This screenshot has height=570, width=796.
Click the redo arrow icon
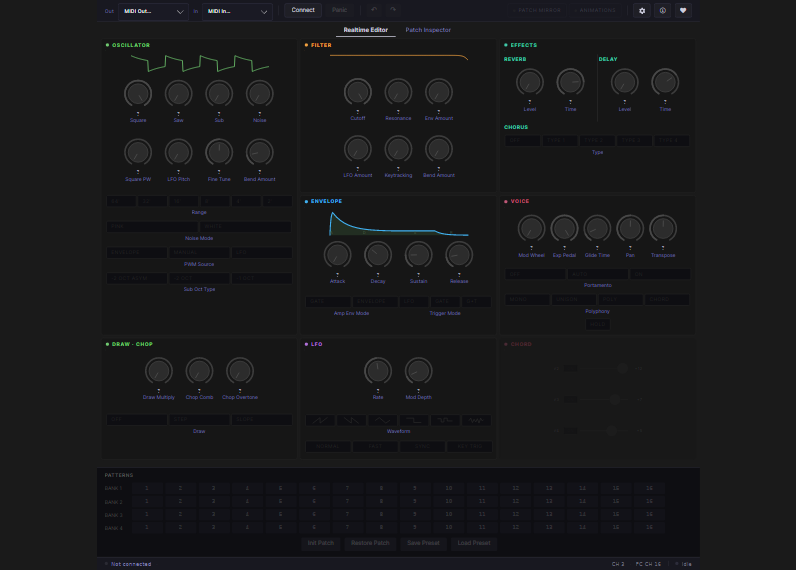pos(392,10)
